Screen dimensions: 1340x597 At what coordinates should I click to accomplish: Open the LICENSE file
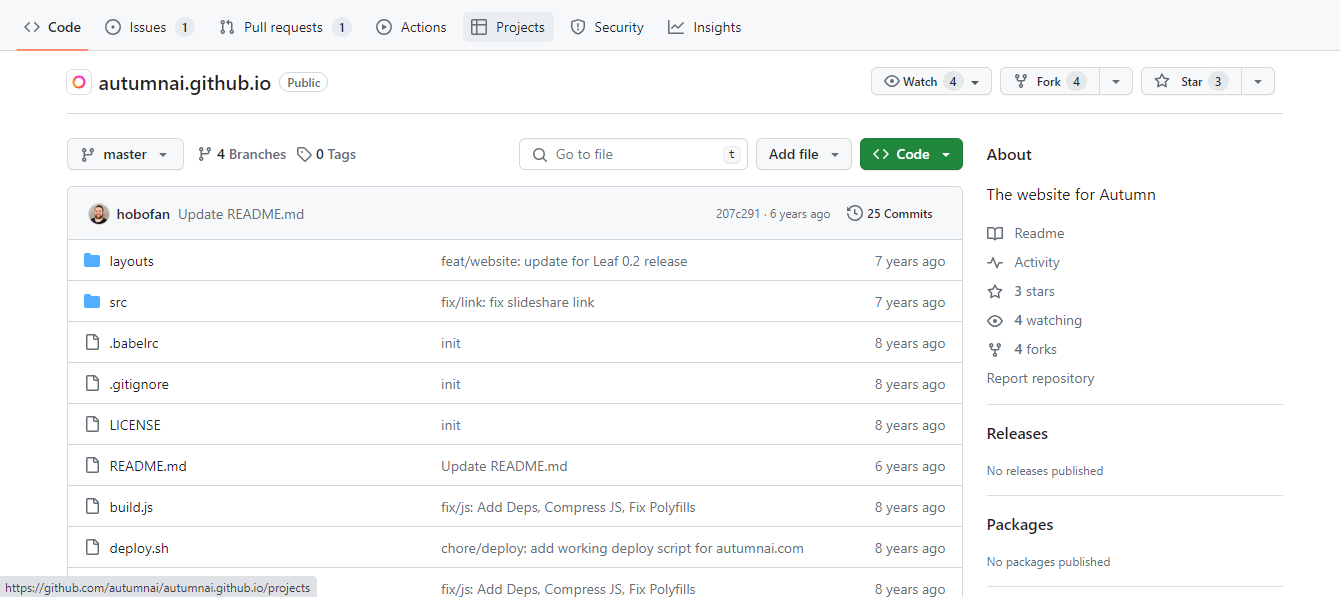(135, 425)
